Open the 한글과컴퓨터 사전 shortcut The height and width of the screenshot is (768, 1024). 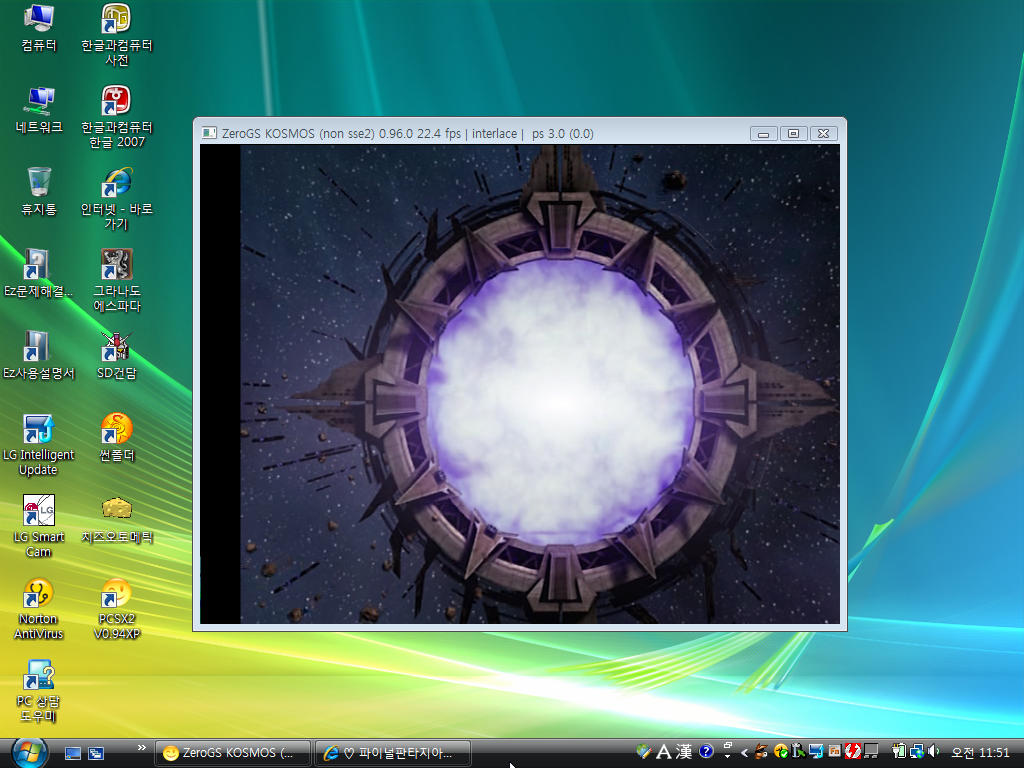pos(116,35)
